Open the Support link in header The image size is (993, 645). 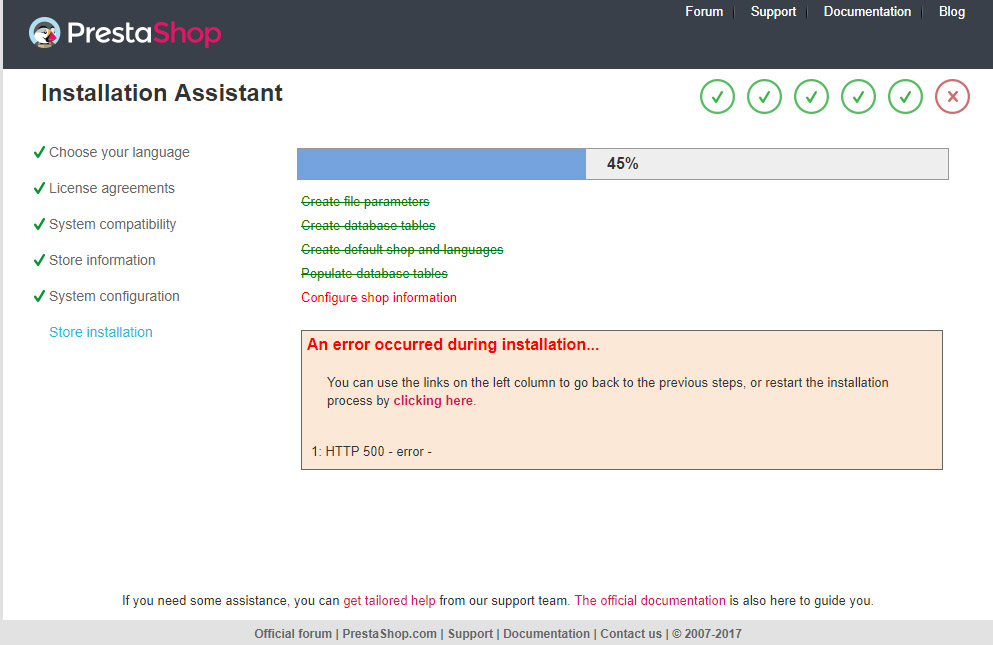click(x=773, y=11)
